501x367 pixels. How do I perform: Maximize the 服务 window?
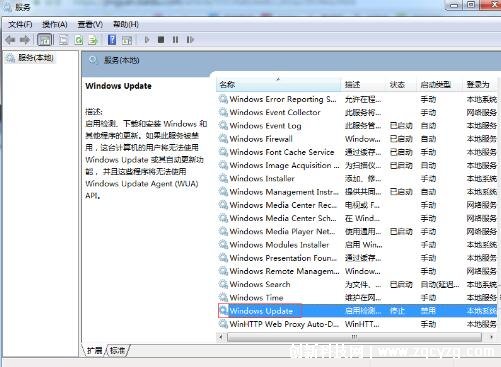pos(471,5)
